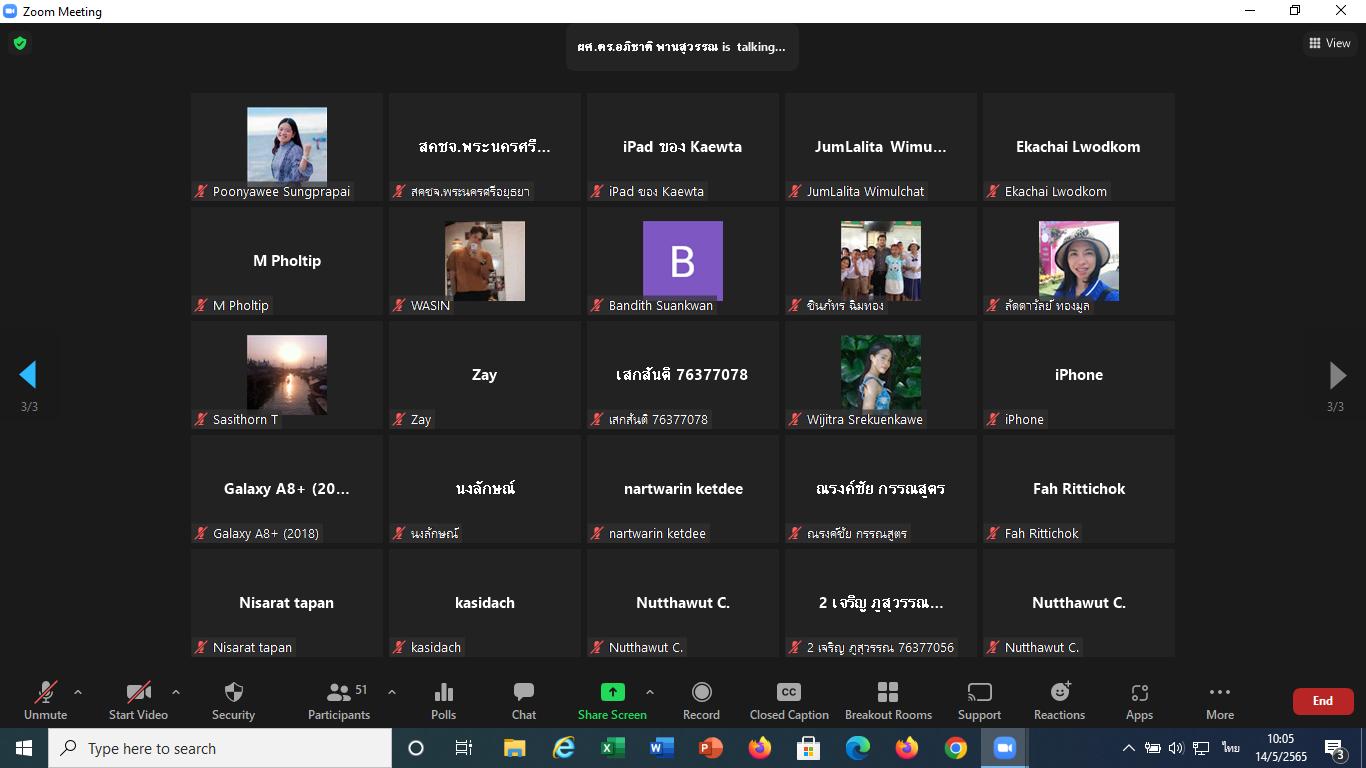Start recording with the Record button
The width and height of the screenshot is (1366, 768).
701,700
